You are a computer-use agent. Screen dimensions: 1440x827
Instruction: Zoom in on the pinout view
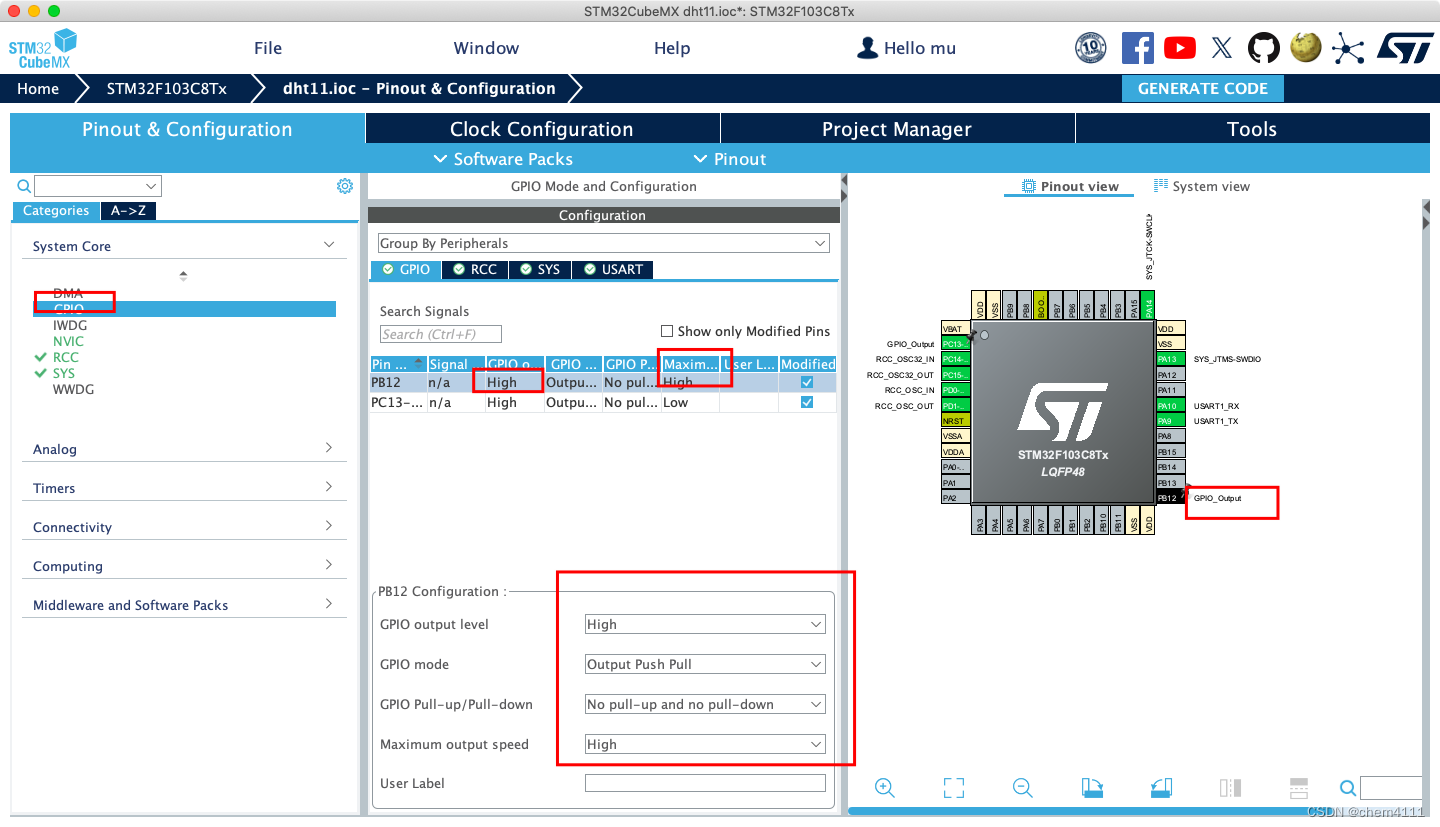pos(884,788)
